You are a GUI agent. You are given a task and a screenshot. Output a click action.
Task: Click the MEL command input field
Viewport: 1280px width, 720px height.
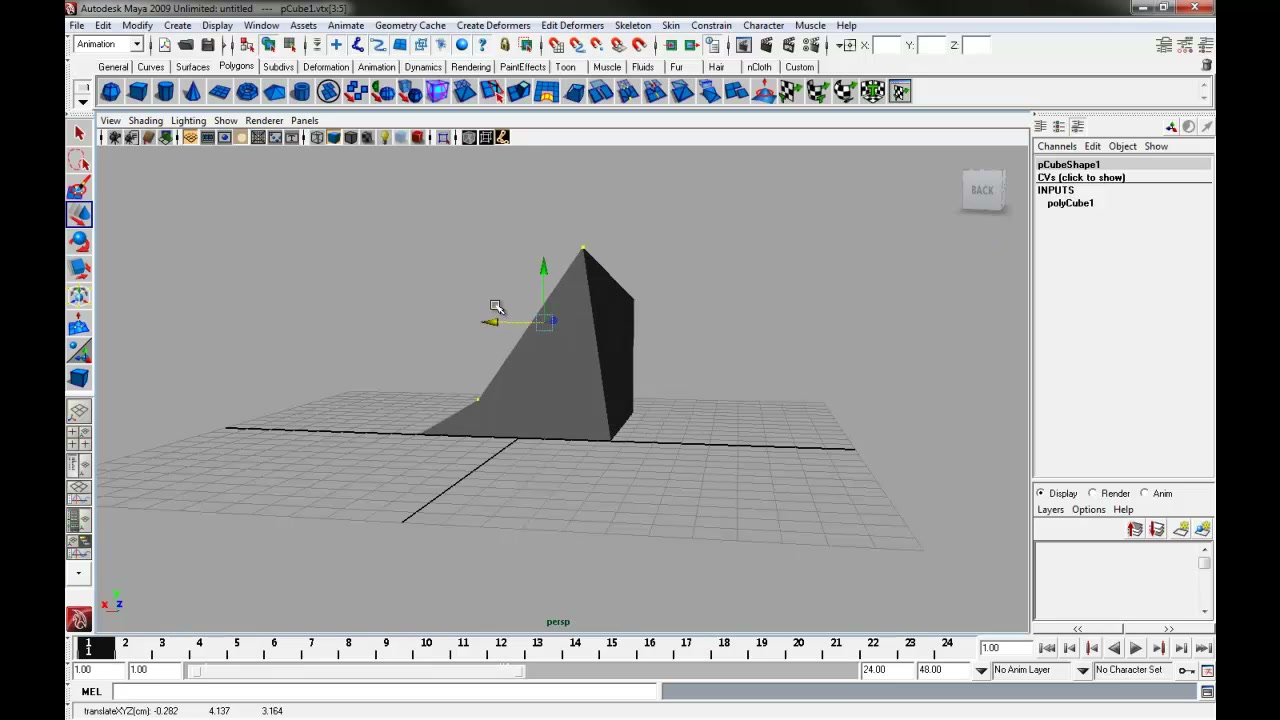pyautogui.click(x=386, y=691)
